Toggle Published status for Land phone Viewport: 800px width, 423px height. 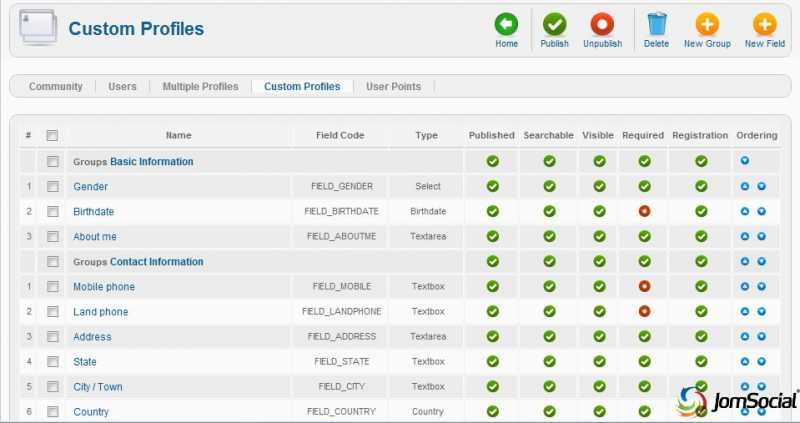492,311
